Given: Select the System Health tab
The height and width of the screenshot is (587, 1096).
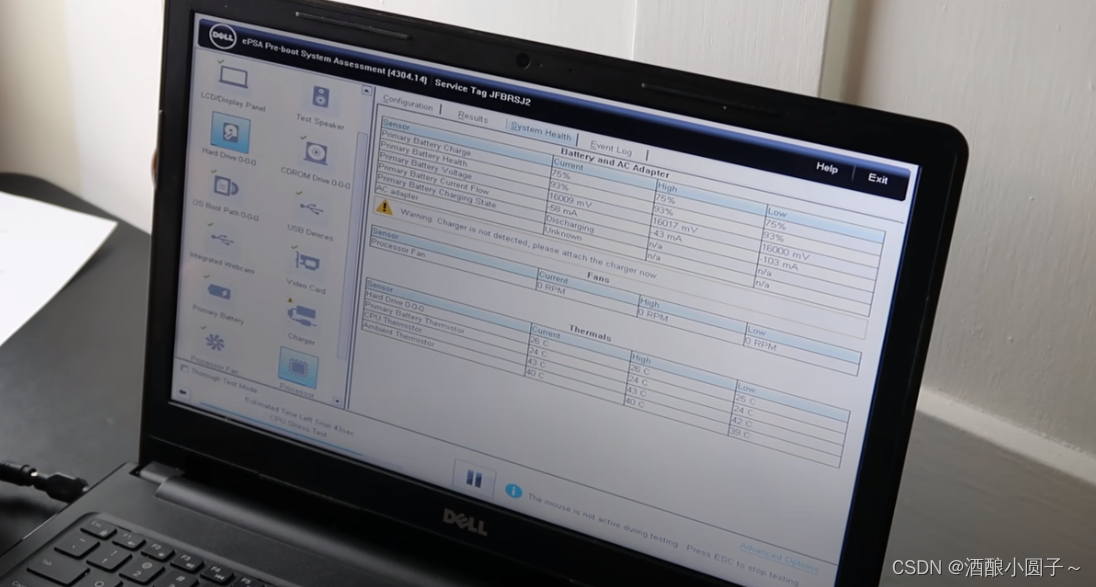Looking at the screenshot, I should click(541, 131).
